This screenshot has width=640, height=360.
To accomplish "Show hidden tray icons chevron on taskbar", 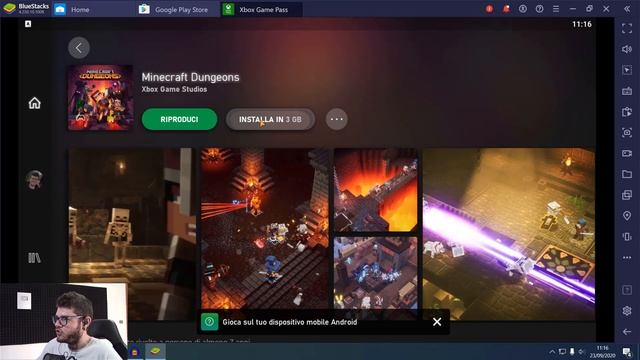I will tap(552, 351).
